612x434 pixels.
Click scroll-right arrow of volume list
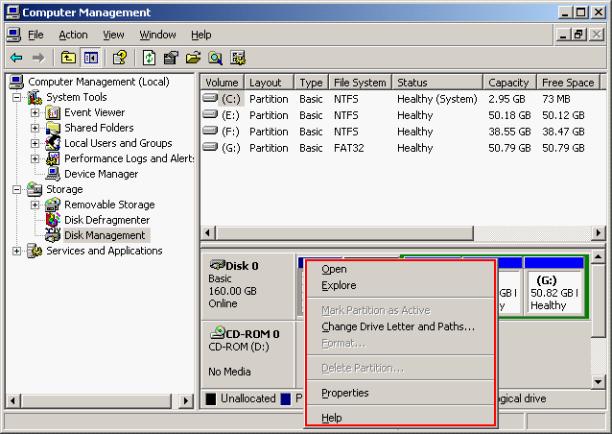click(598, 233)
